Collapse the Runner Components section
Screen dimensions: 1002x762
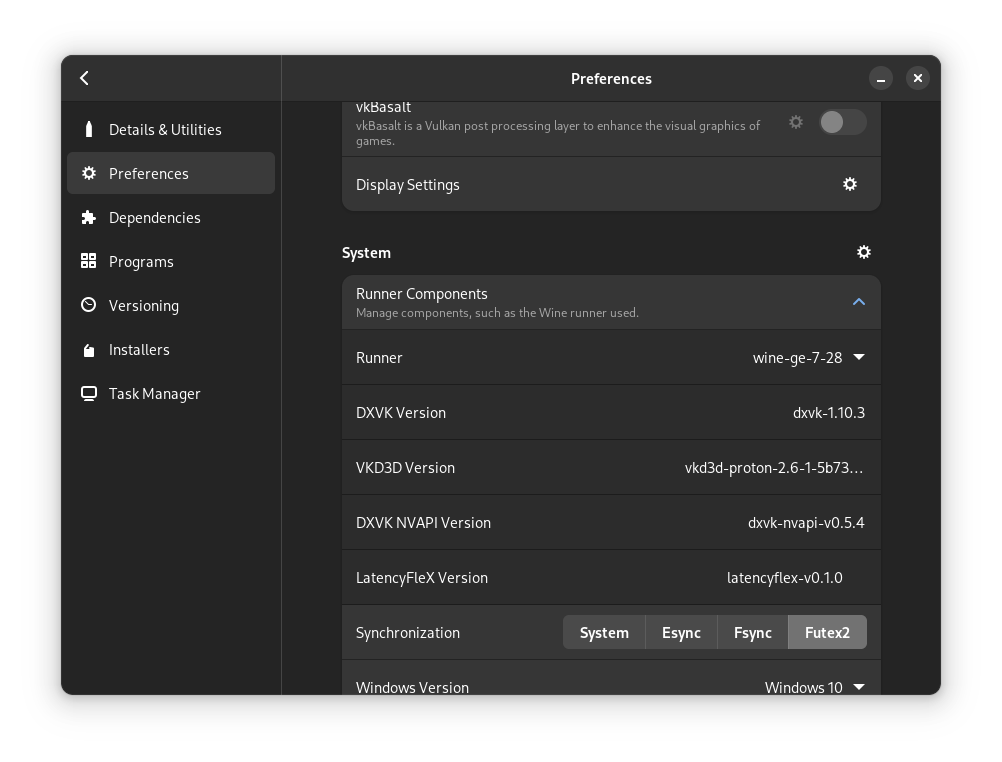pyautogui.click(x=858, y=302)
